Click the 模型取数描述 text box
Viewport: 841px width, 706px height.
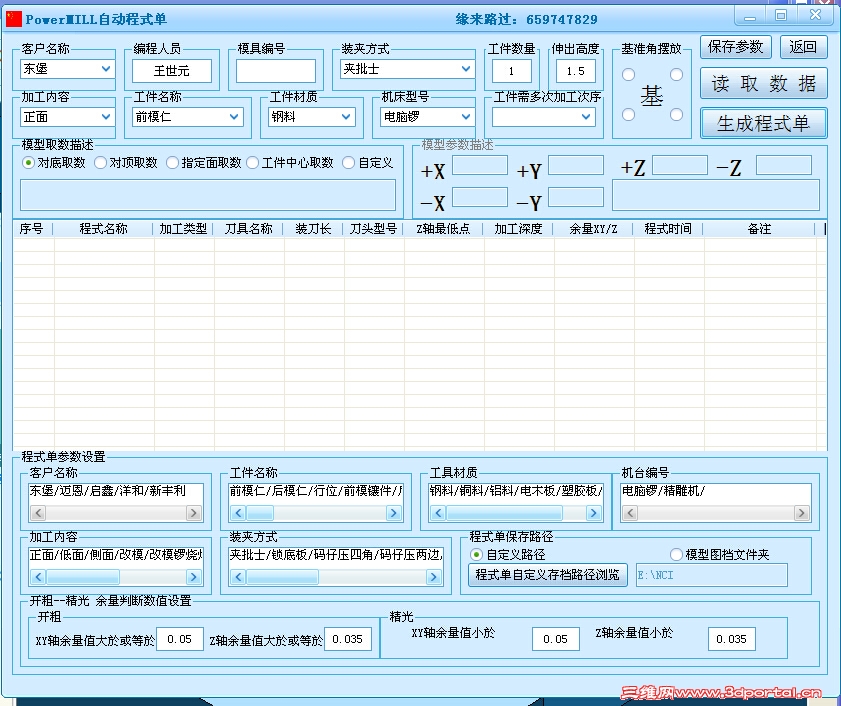[208, 195]
